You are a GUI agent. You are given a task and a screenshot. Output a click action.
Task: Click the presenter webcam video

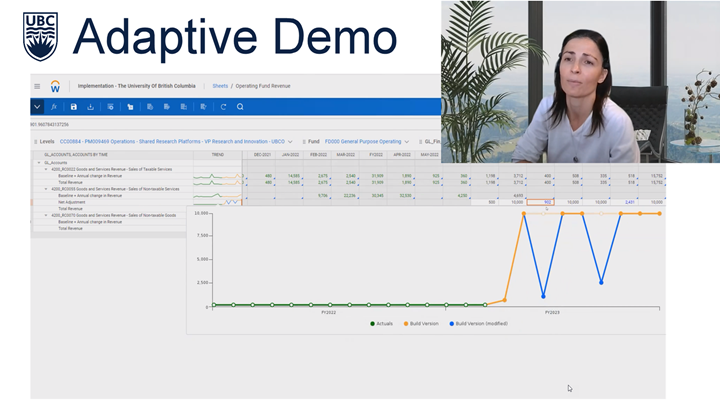(580, 82)
